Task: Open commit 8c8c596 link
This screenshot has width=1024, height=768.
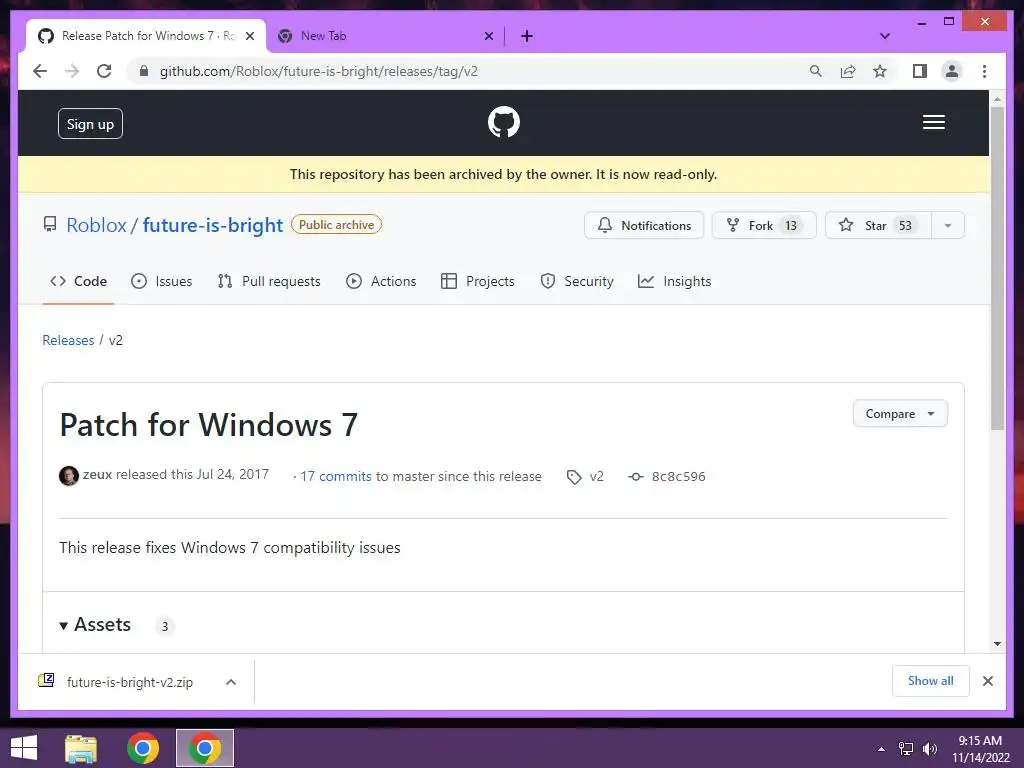Action: (679, 477)
